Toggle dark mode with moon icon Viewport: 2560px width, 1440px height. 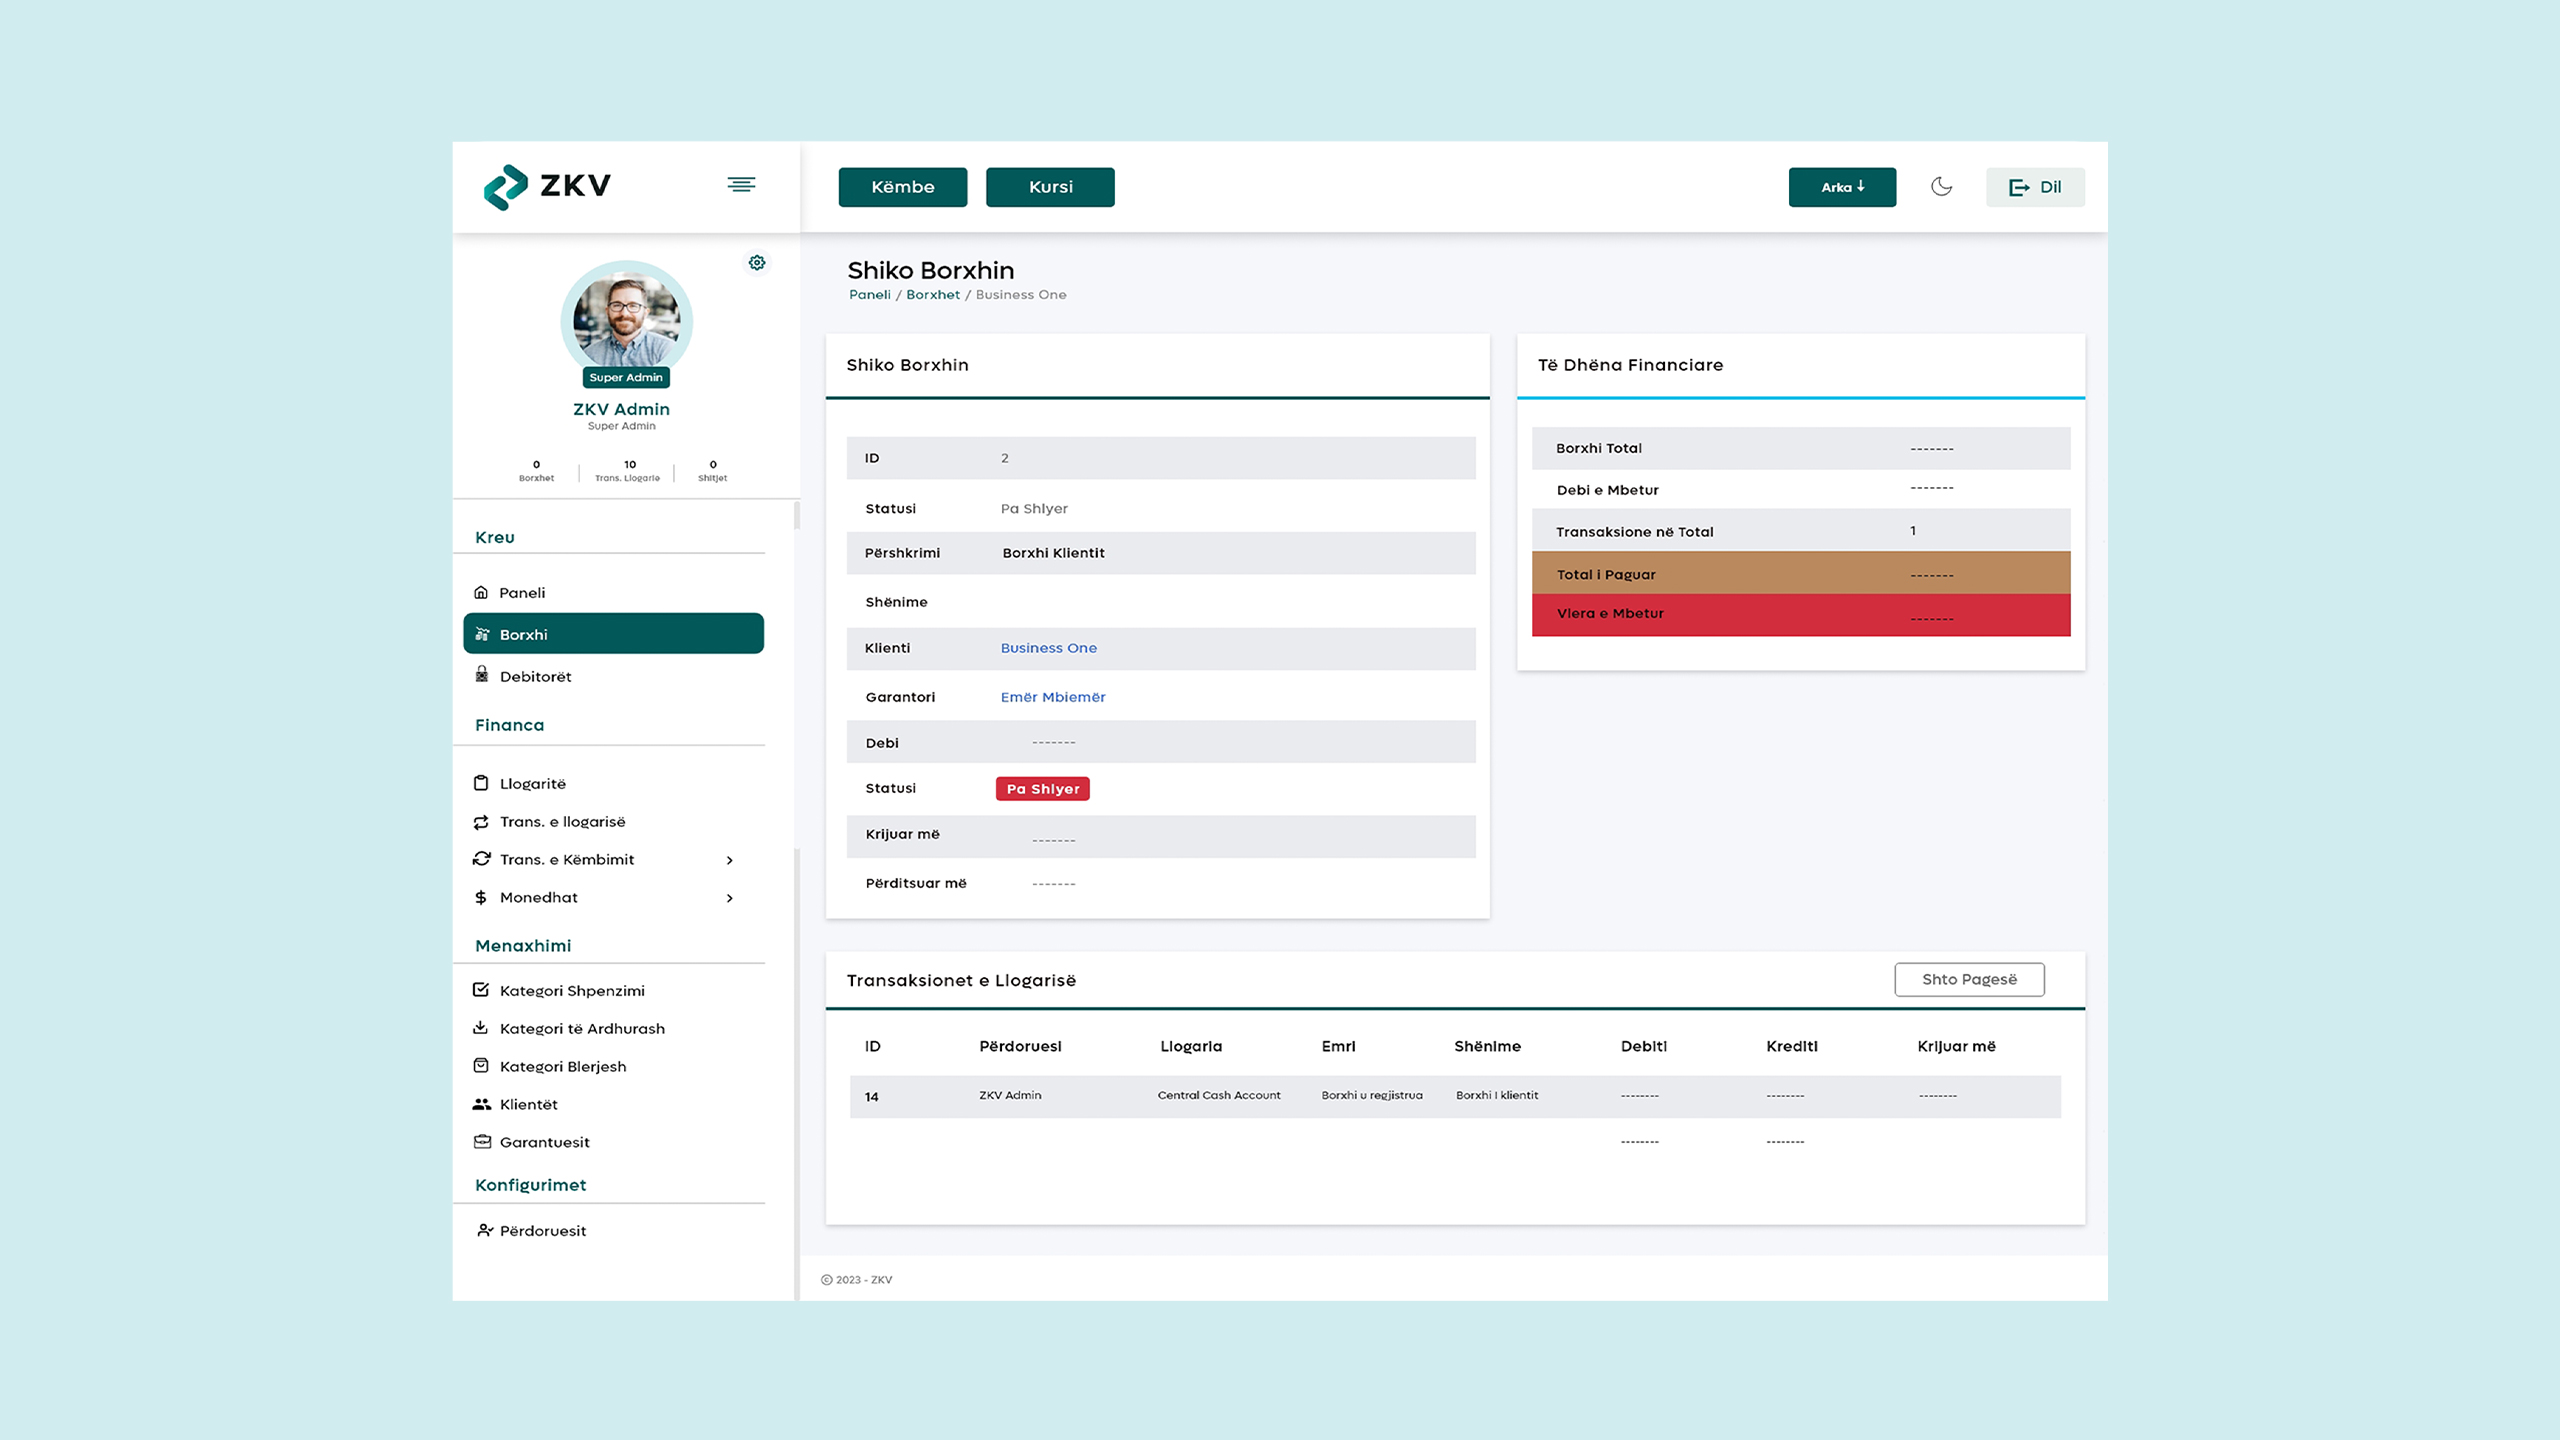(x=1941, y=187)
